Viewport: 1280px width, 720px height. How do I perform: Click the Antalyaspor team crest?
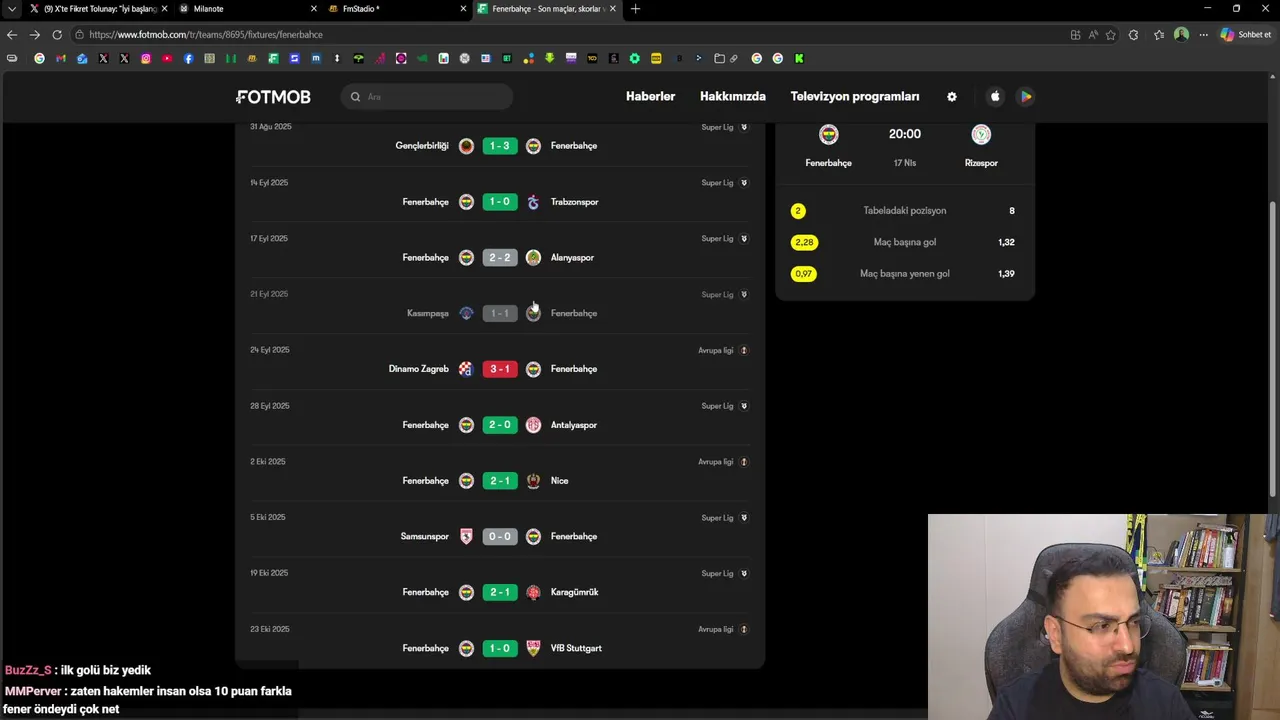click(x=533, y=425)
